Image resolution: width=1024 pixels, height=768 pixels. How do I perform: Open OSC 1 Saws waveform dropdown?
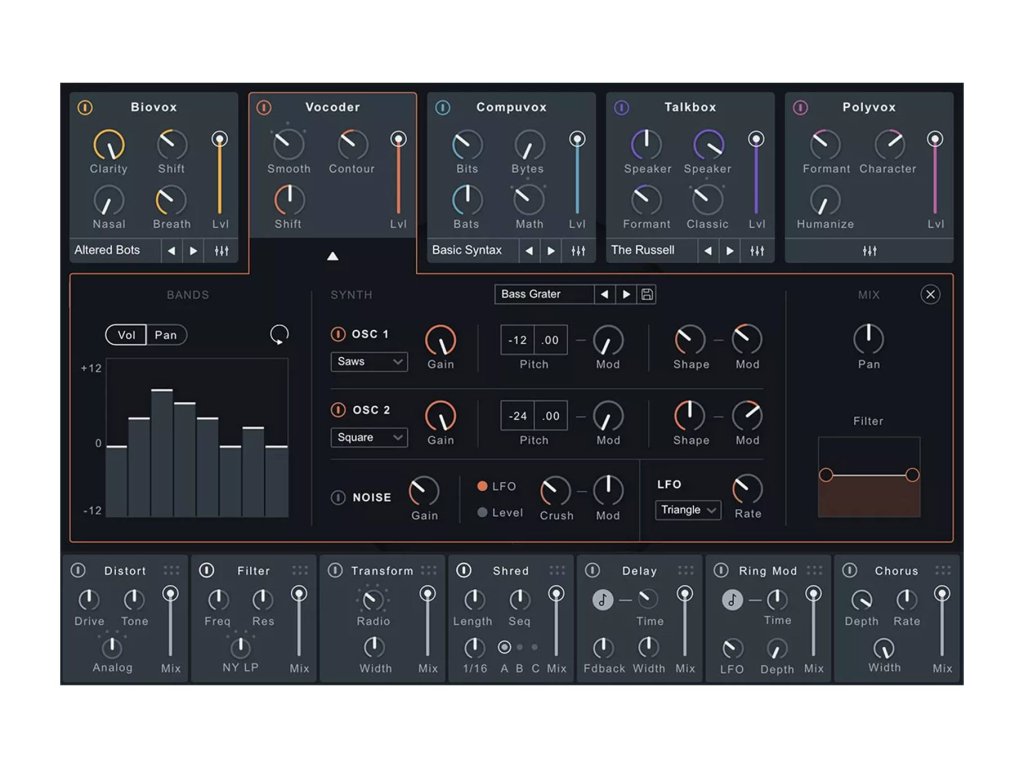pos(369,361)
